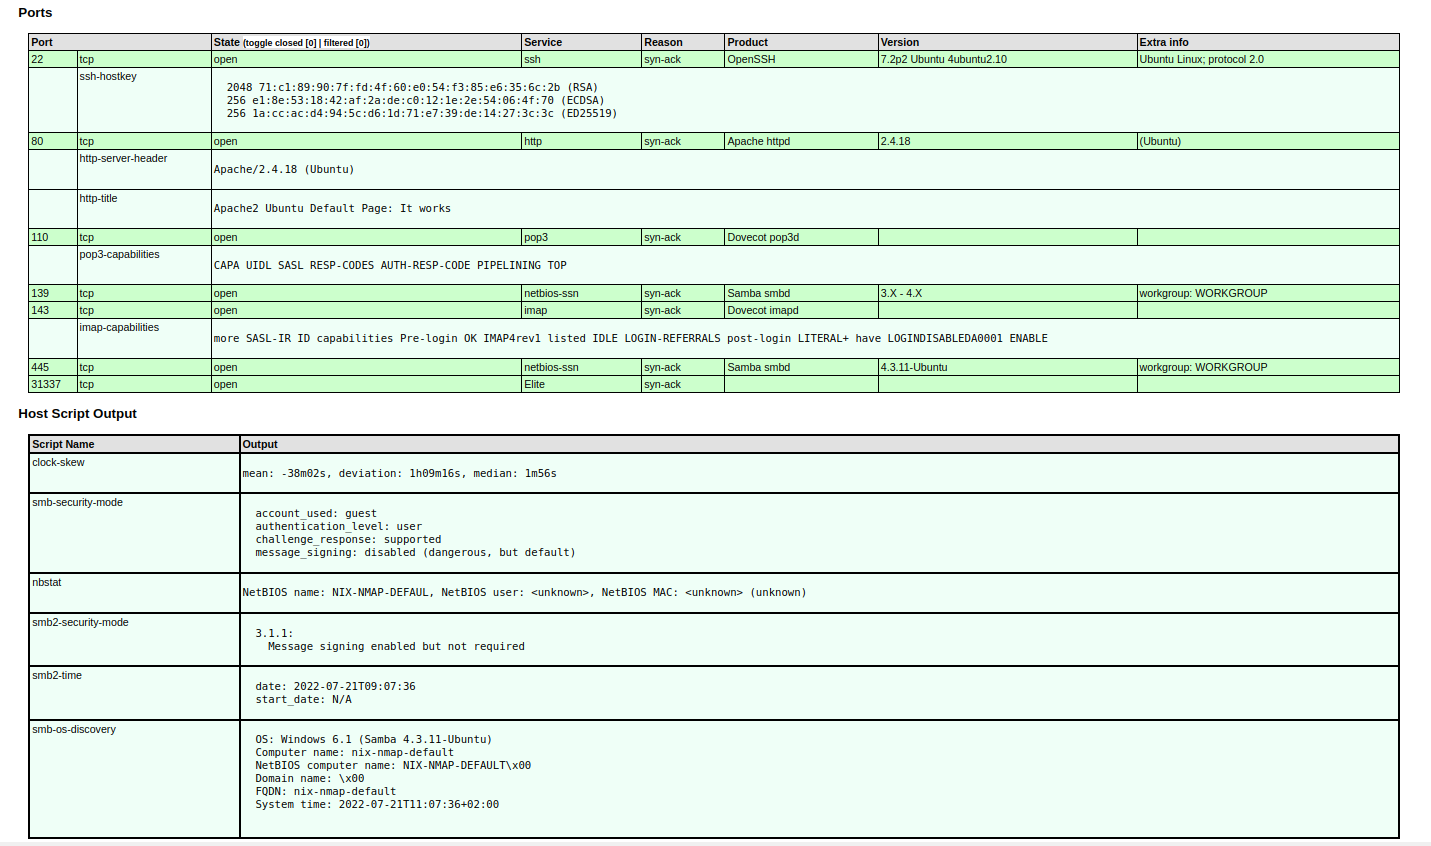Select version '3.X - 4.X' cell
1431x846 pixels.
click(x=1008, y=293)
